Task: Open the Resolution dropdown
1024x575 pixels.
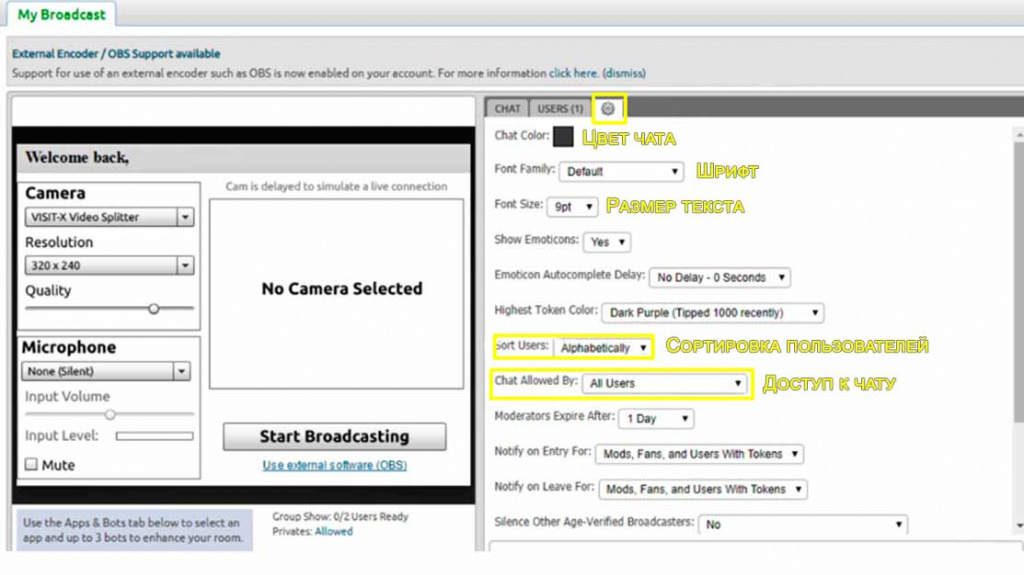Action: [x=109, y=265]
